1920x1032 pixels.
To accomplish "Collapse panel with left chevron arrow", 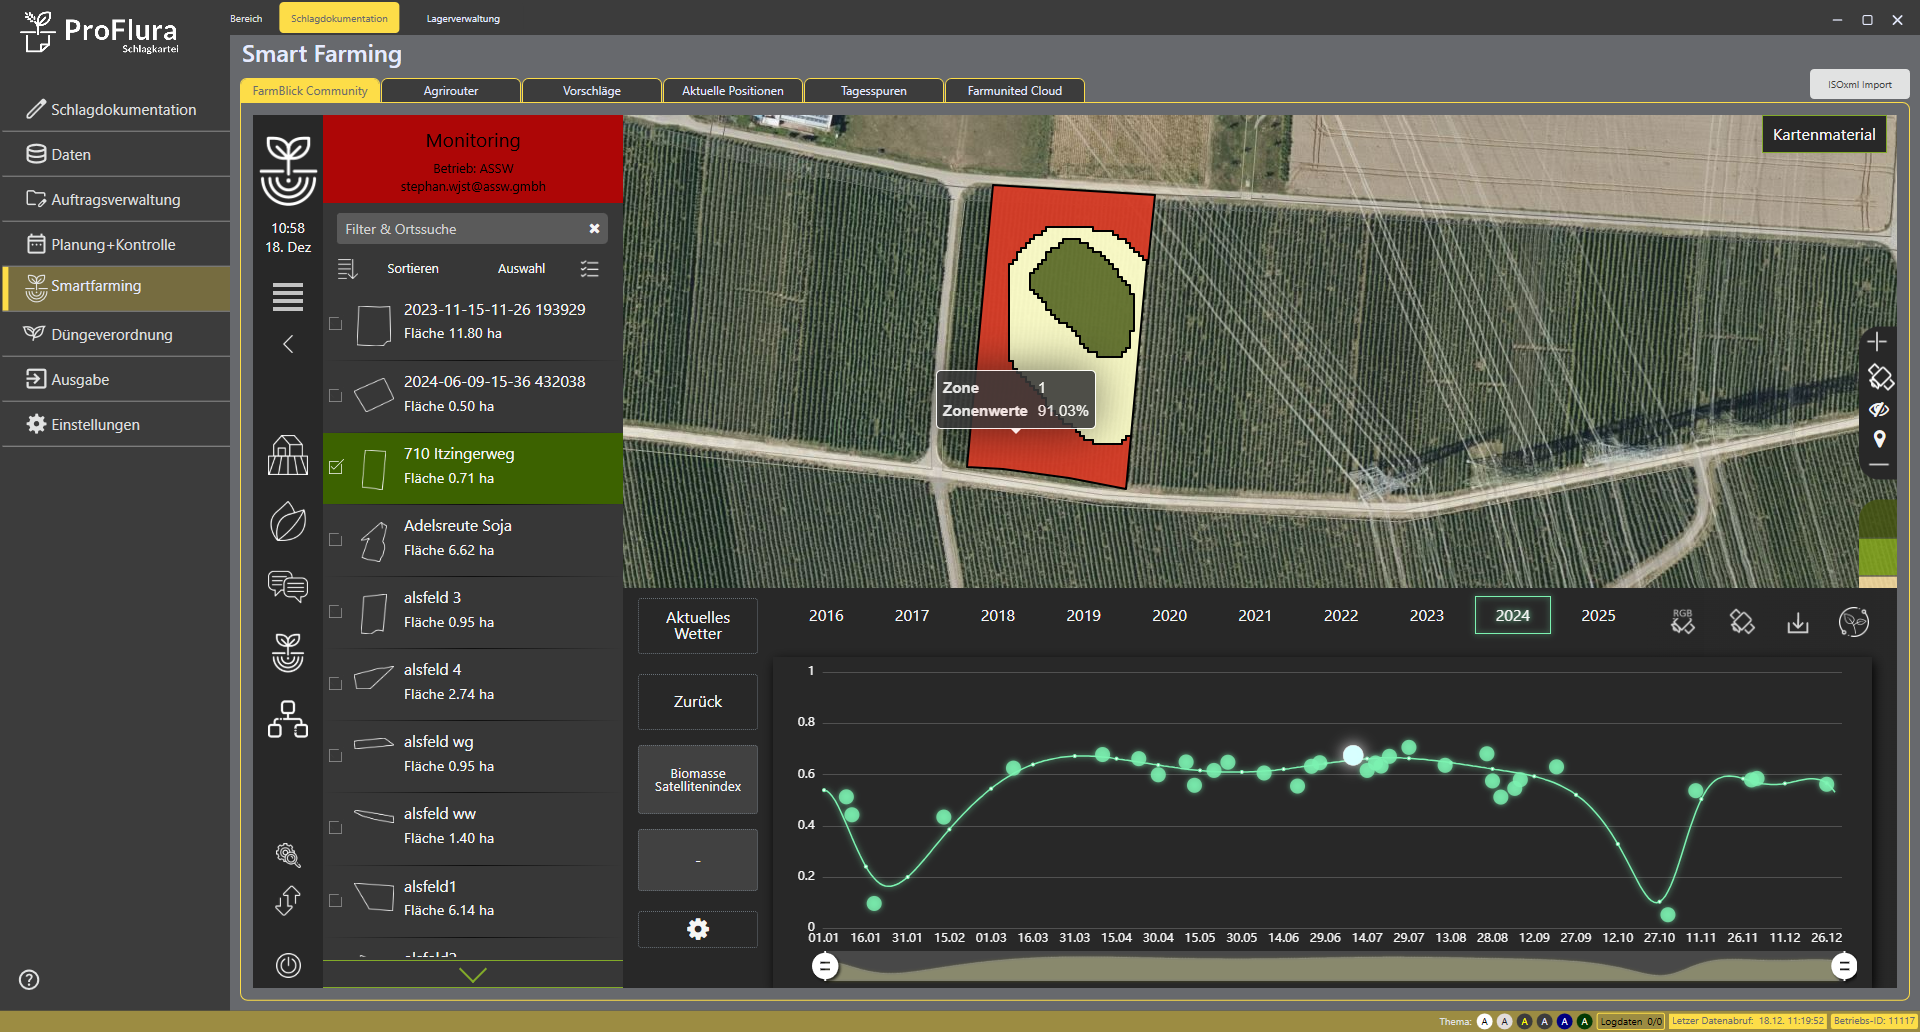I will tap(288, 345).
